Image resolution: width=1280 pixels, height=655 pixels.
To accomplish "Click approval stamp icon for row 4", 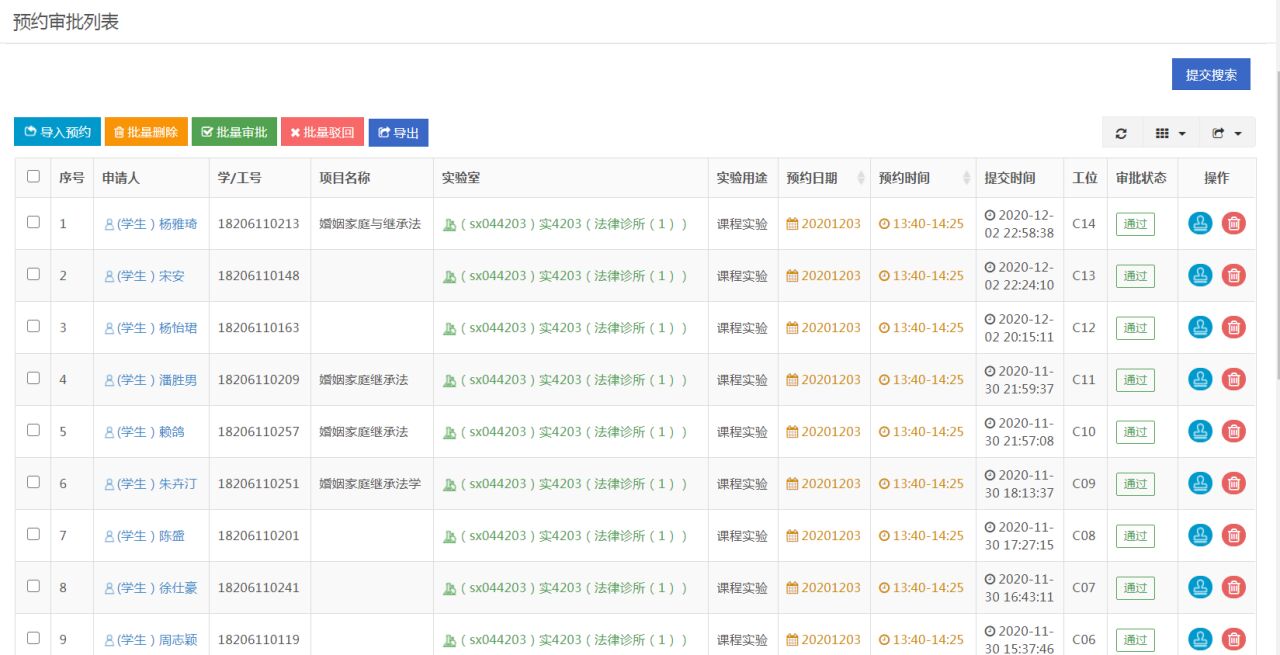I will [1200, 380].
